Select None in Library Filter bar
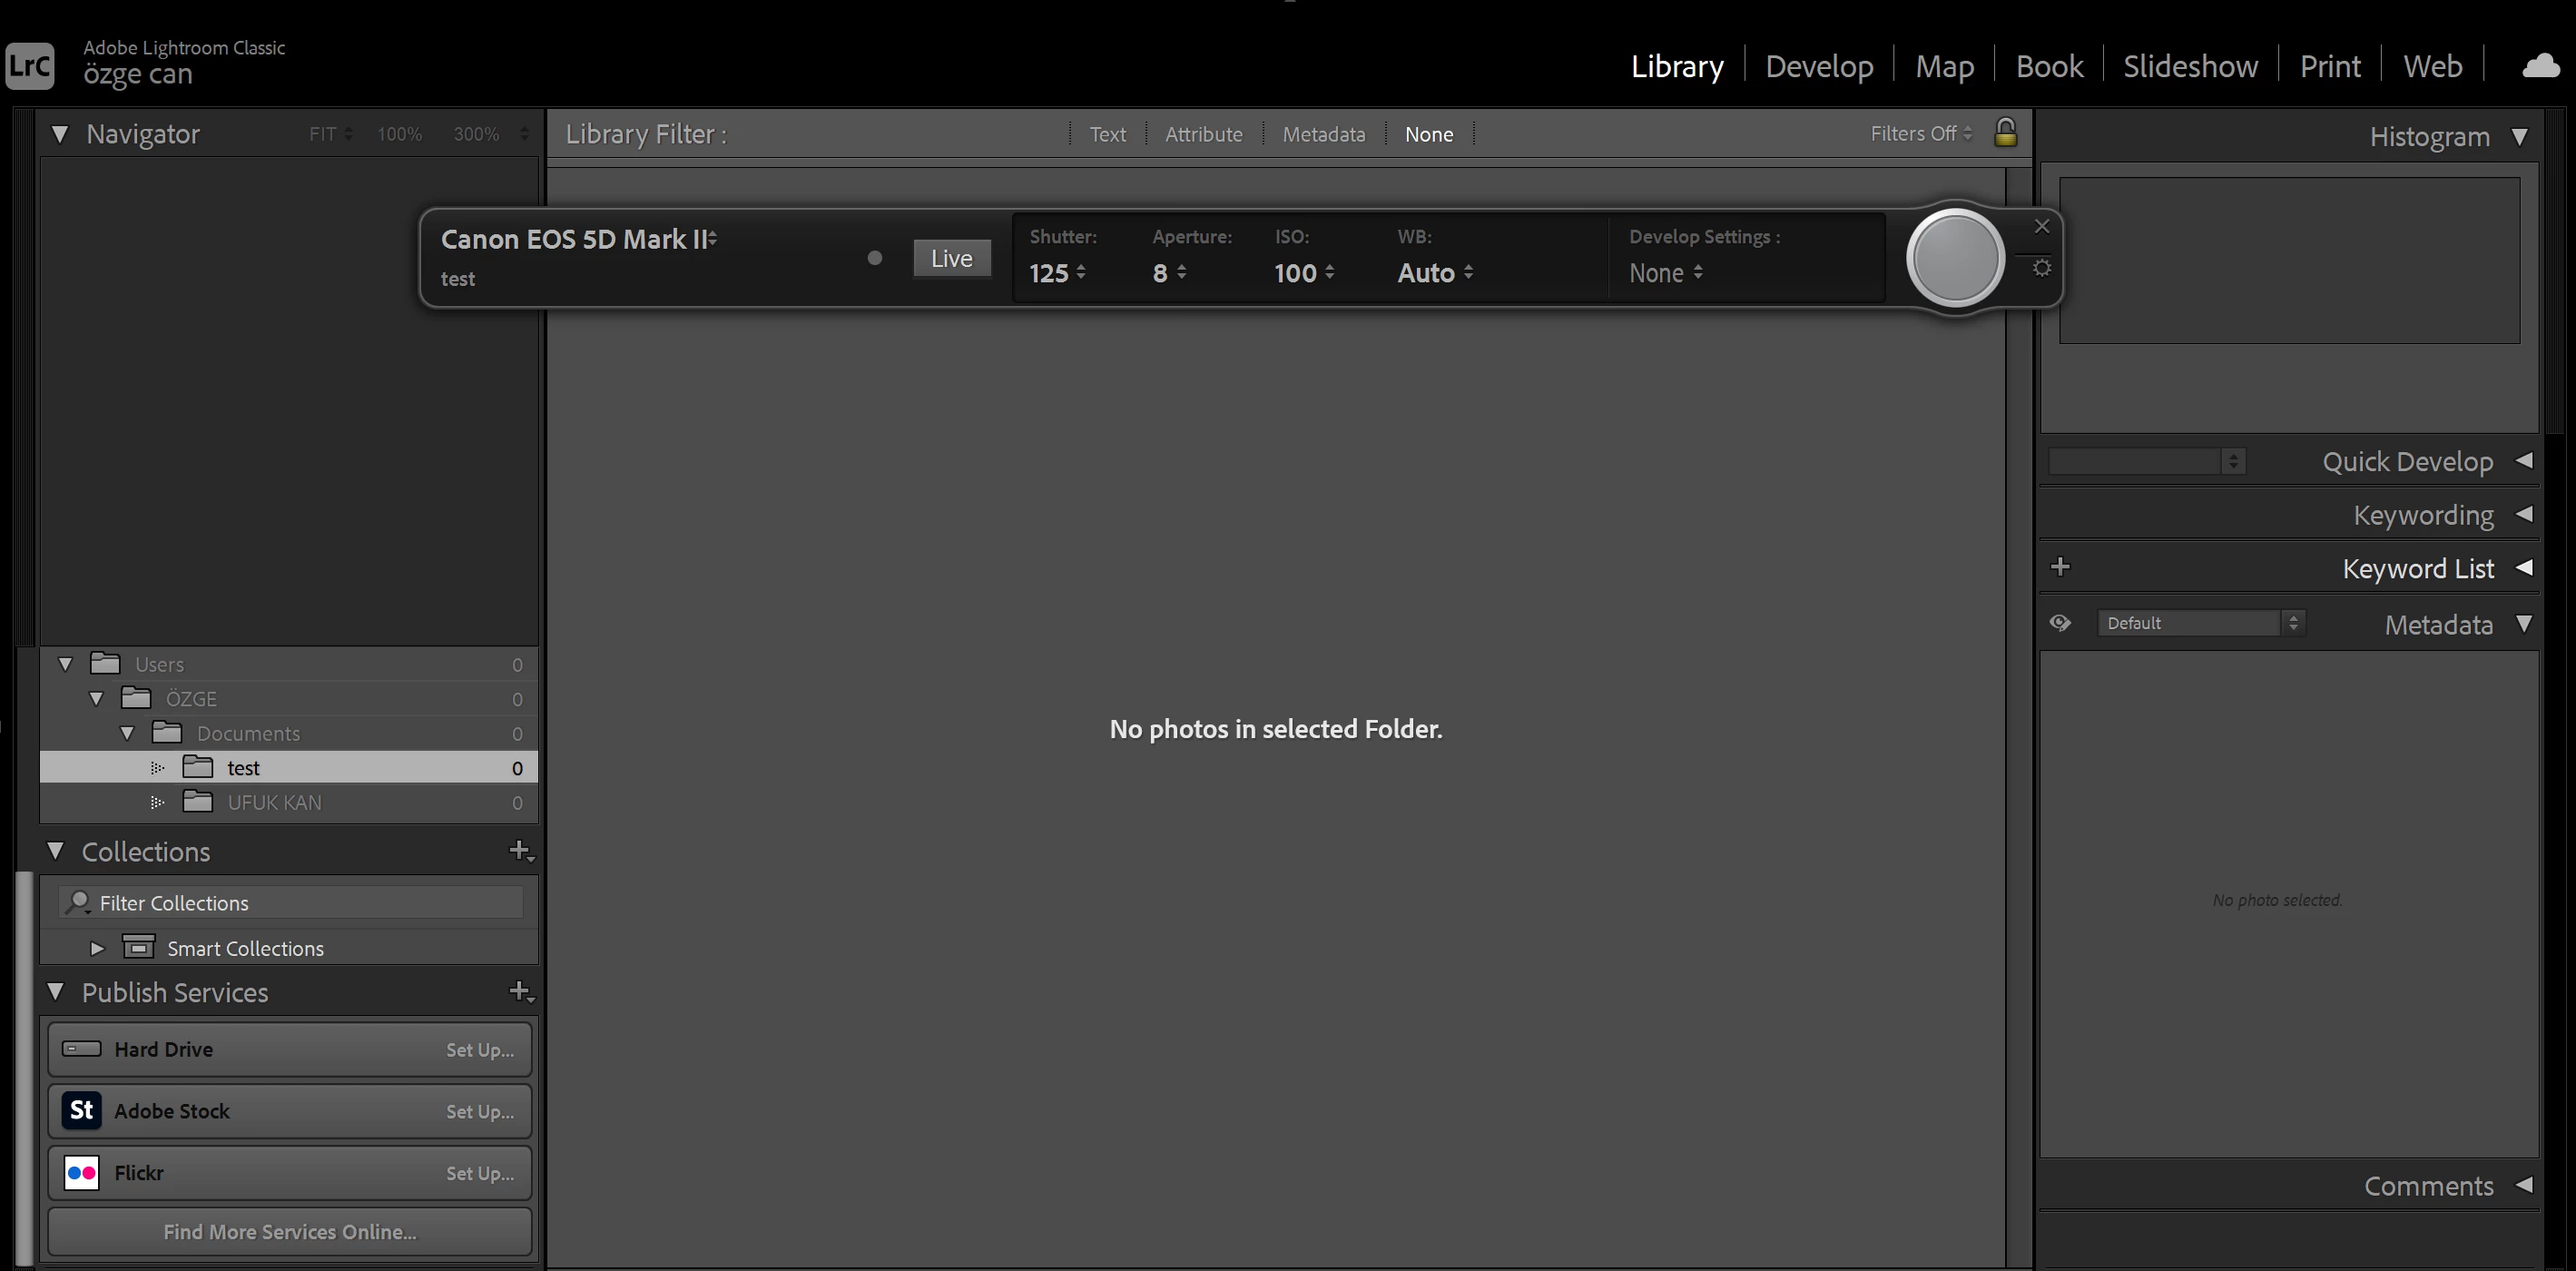 point(1428,134)
